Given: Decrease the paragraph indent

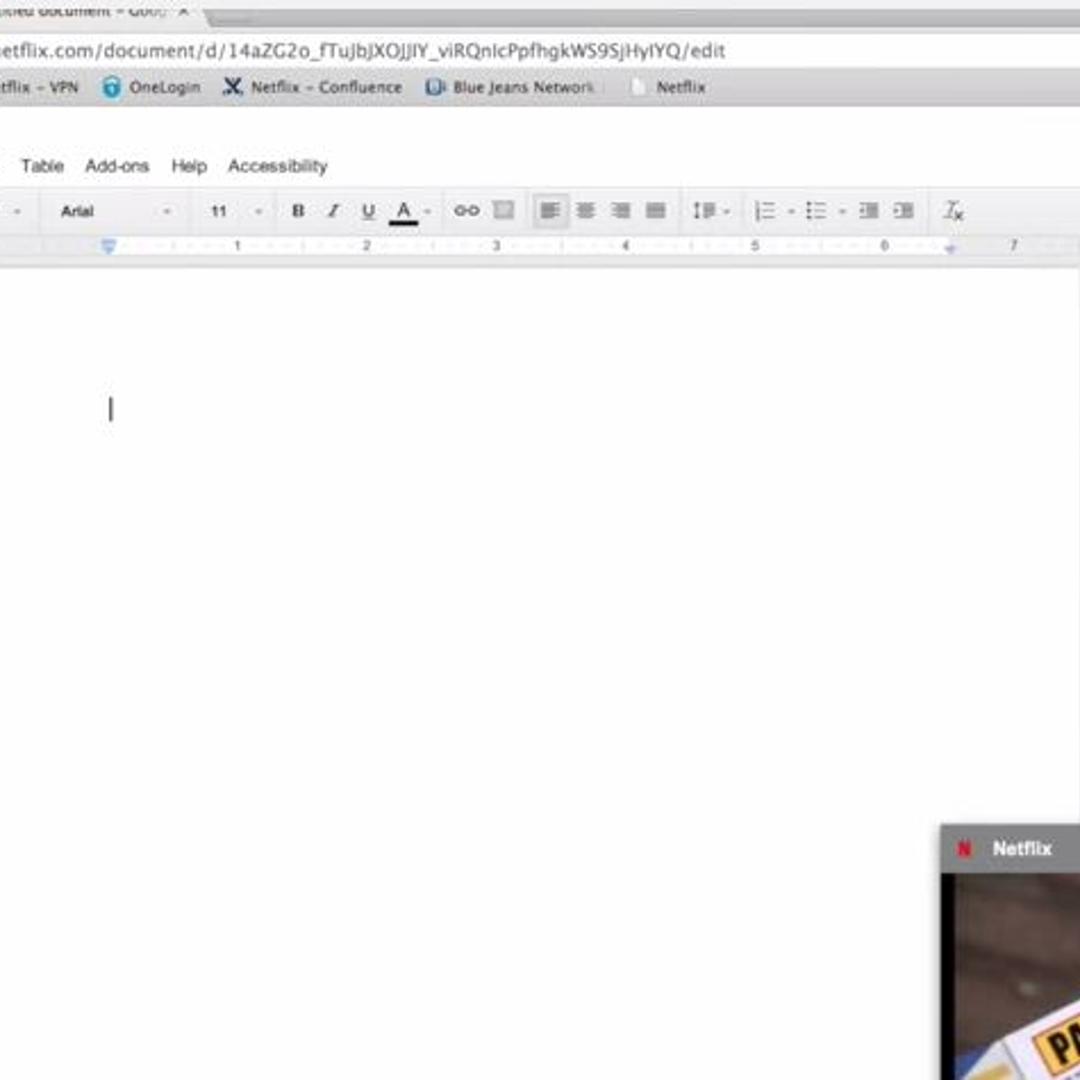Looking at the screenshot, I should click(869, 211).
